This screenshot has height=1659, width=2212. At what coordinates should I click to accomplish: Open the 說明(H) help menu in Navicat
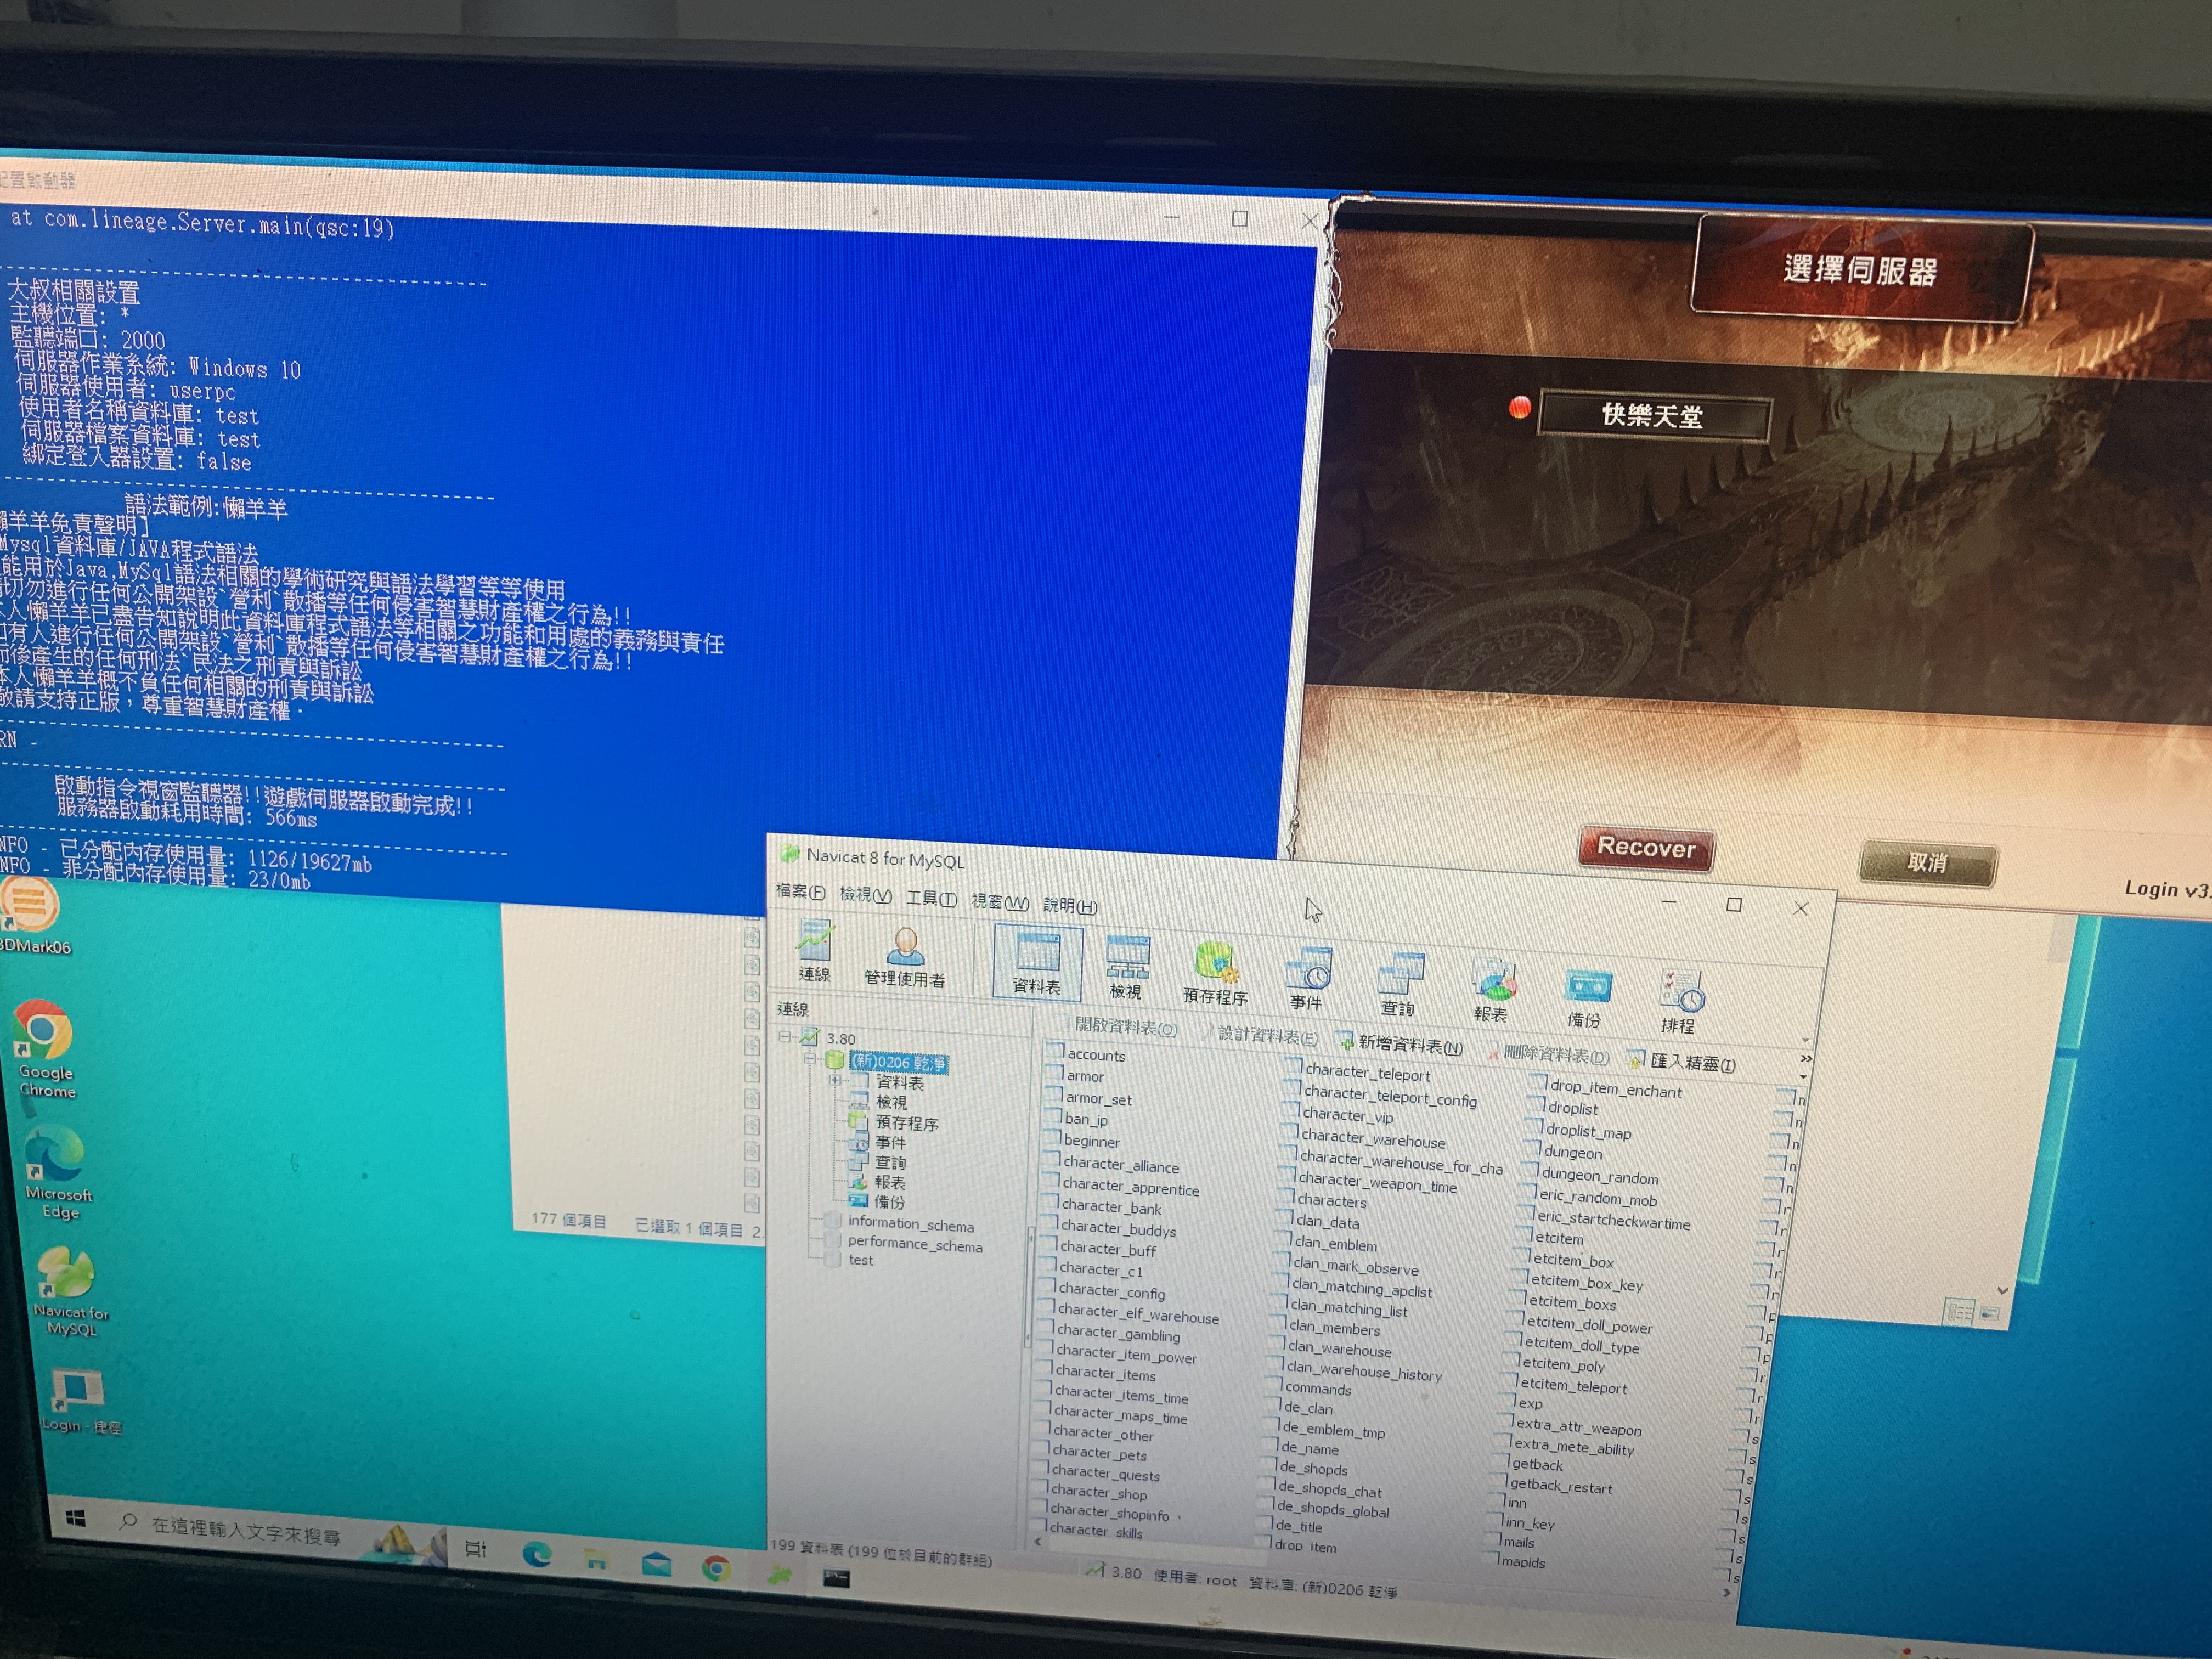click(1070, 906)
